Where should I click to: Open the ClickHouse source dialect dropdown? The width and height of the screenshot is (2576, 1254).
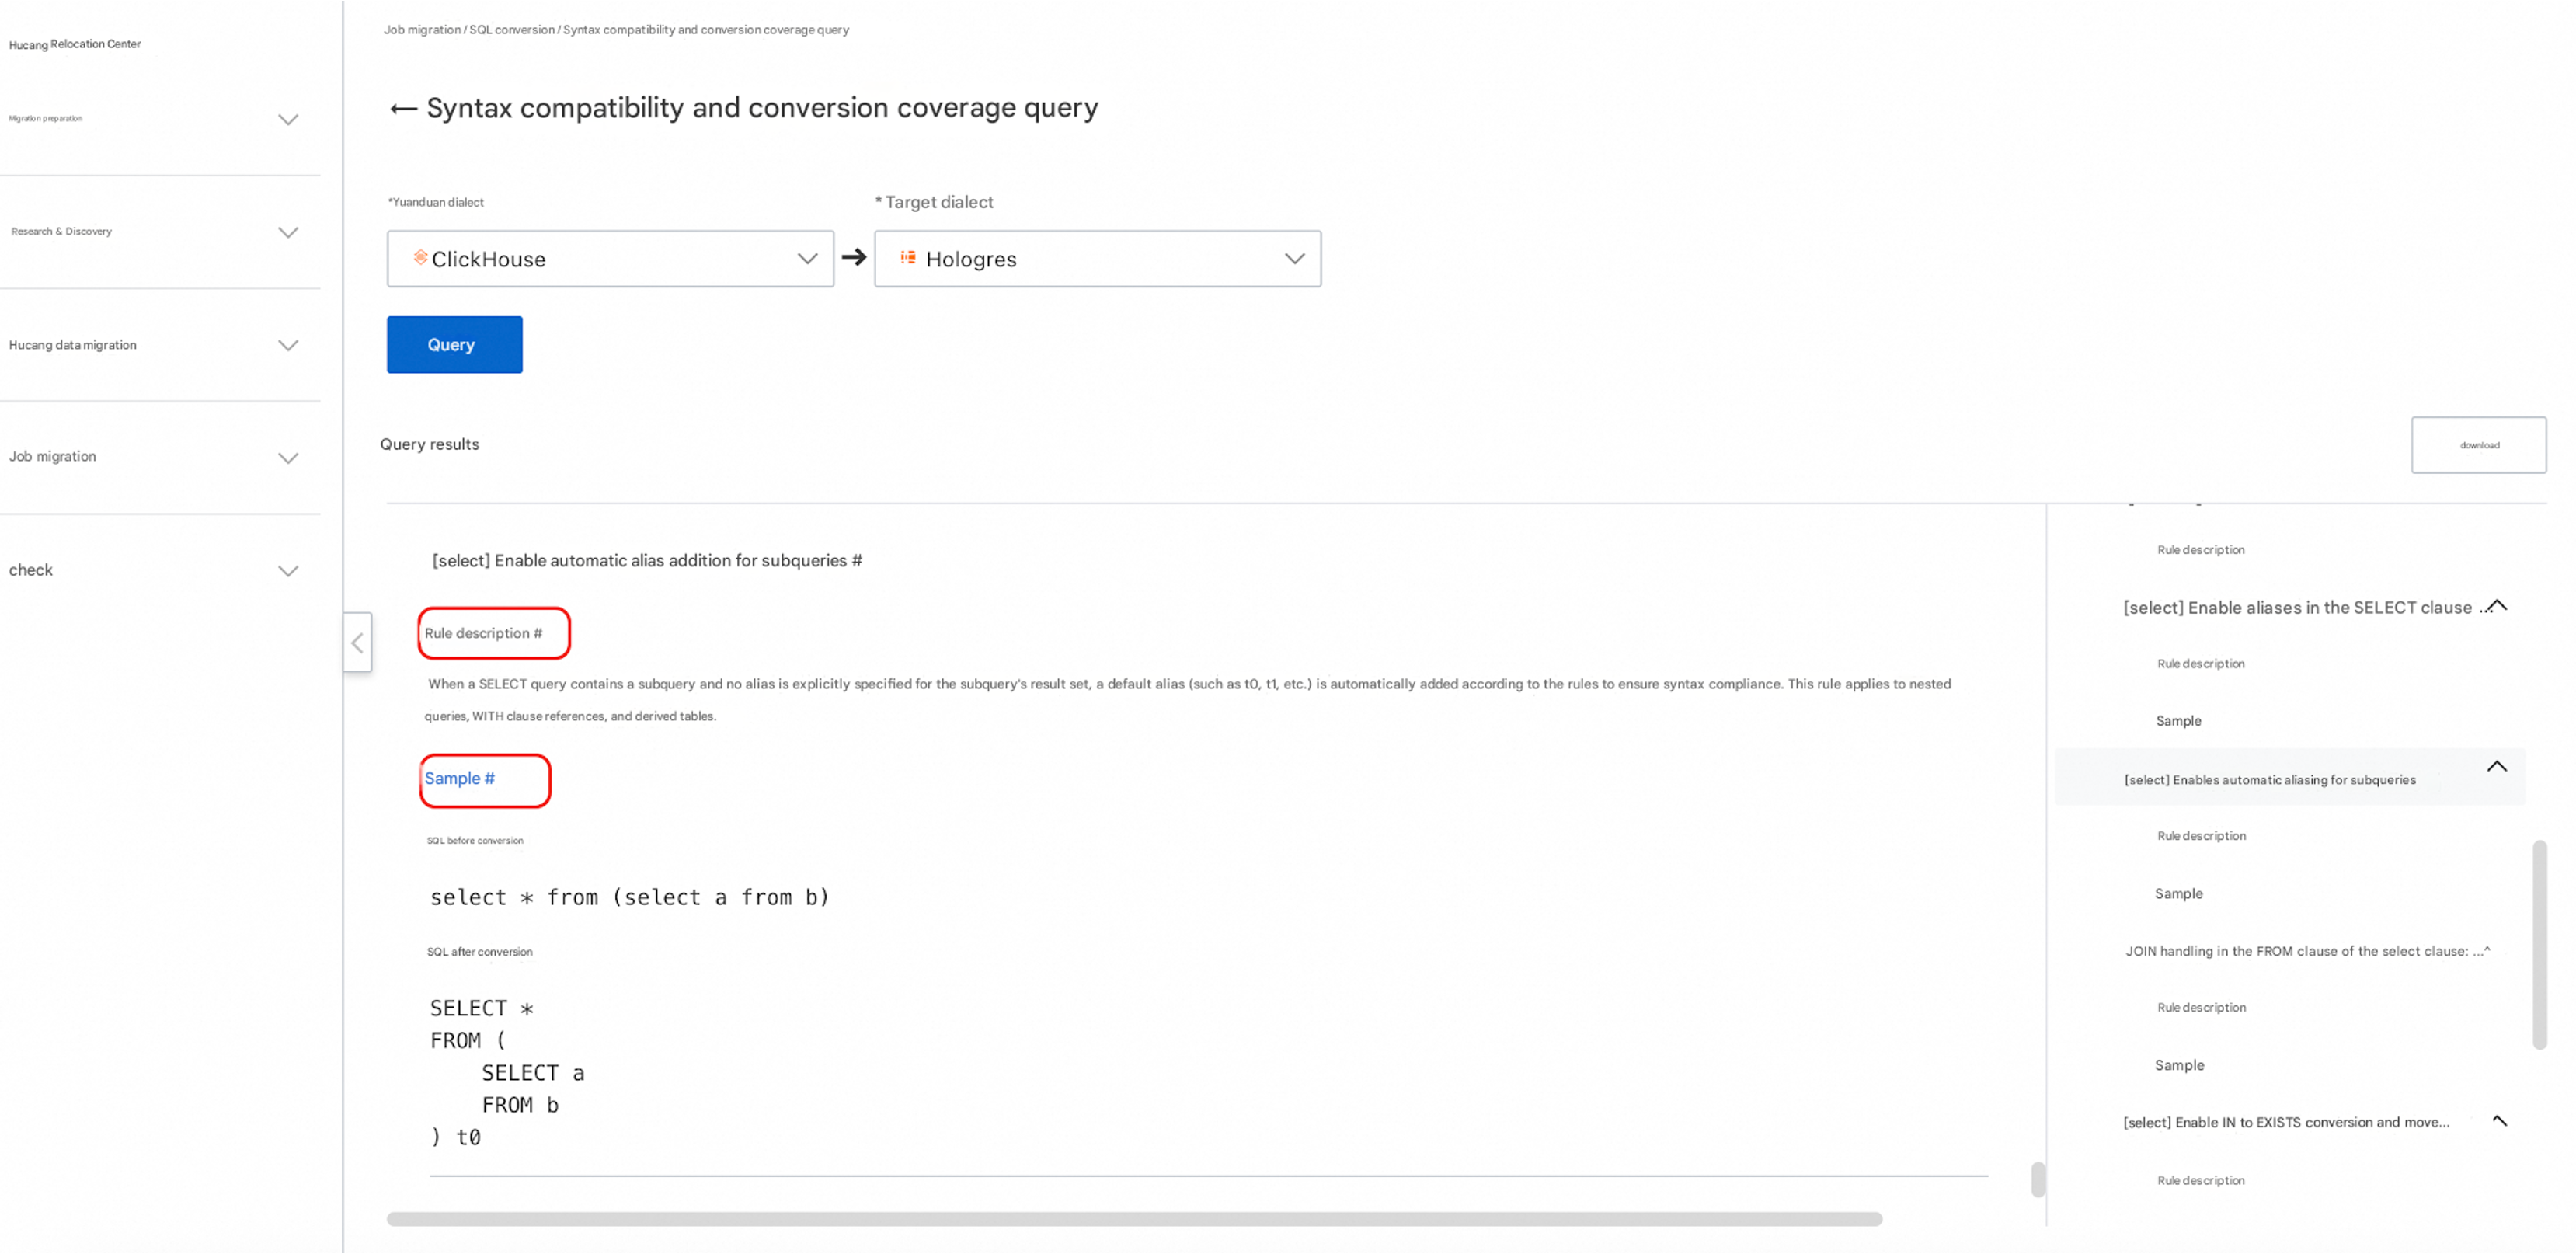(610, 259)
